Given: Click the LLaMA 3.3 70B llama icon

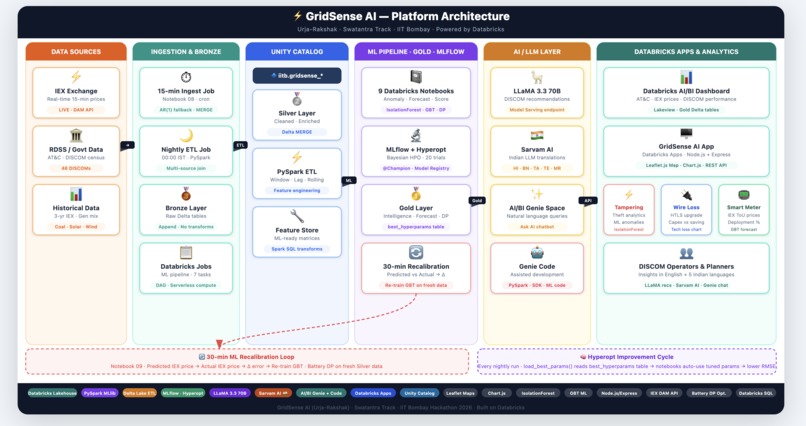Looking at the screenshot, I should pos(537,77).
